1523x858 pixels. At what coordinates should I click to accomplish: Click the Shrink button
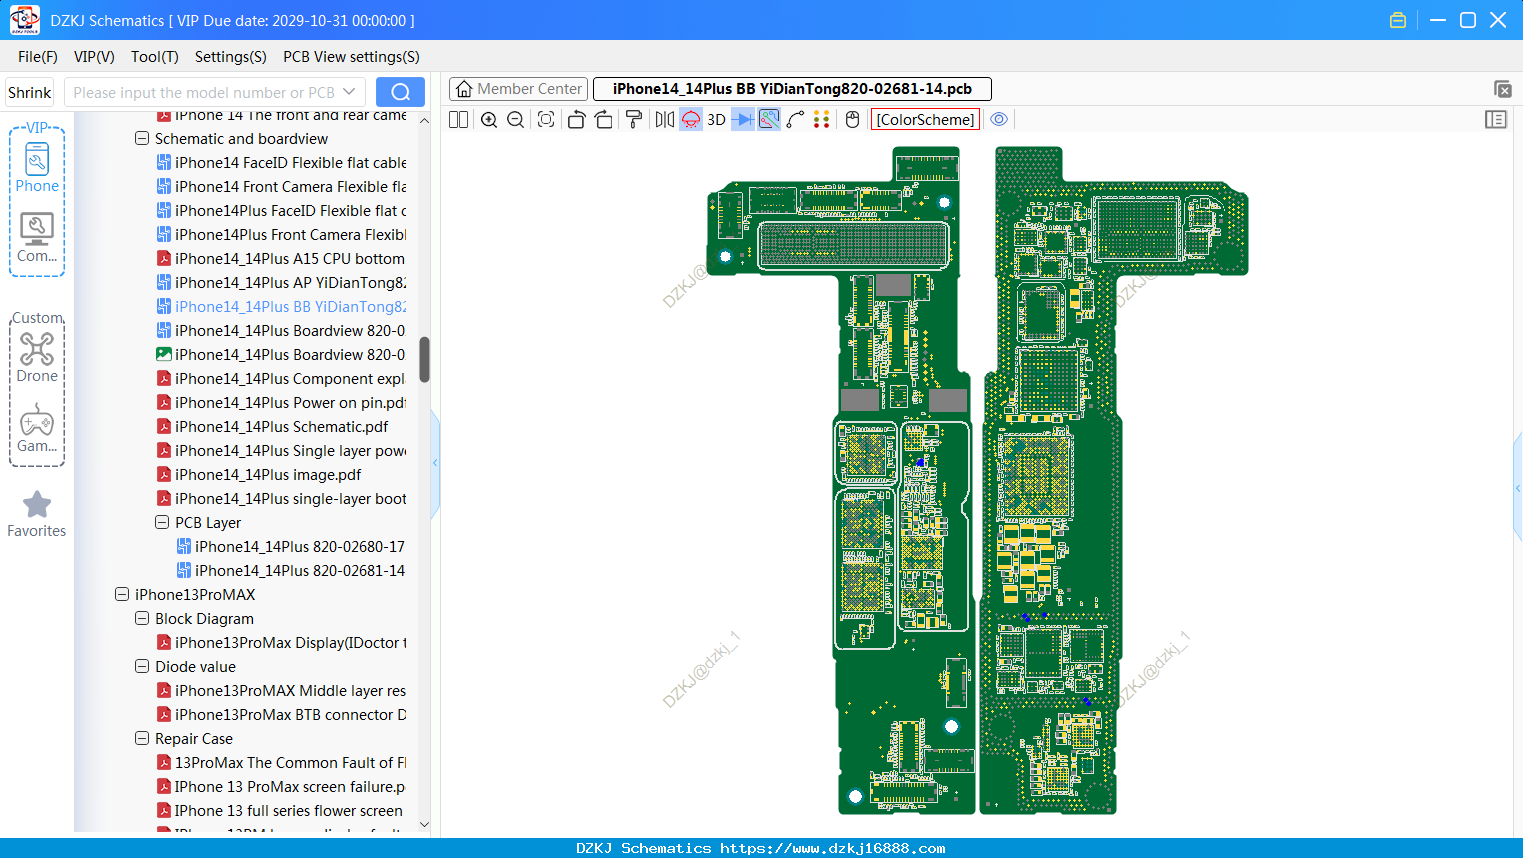29,92
